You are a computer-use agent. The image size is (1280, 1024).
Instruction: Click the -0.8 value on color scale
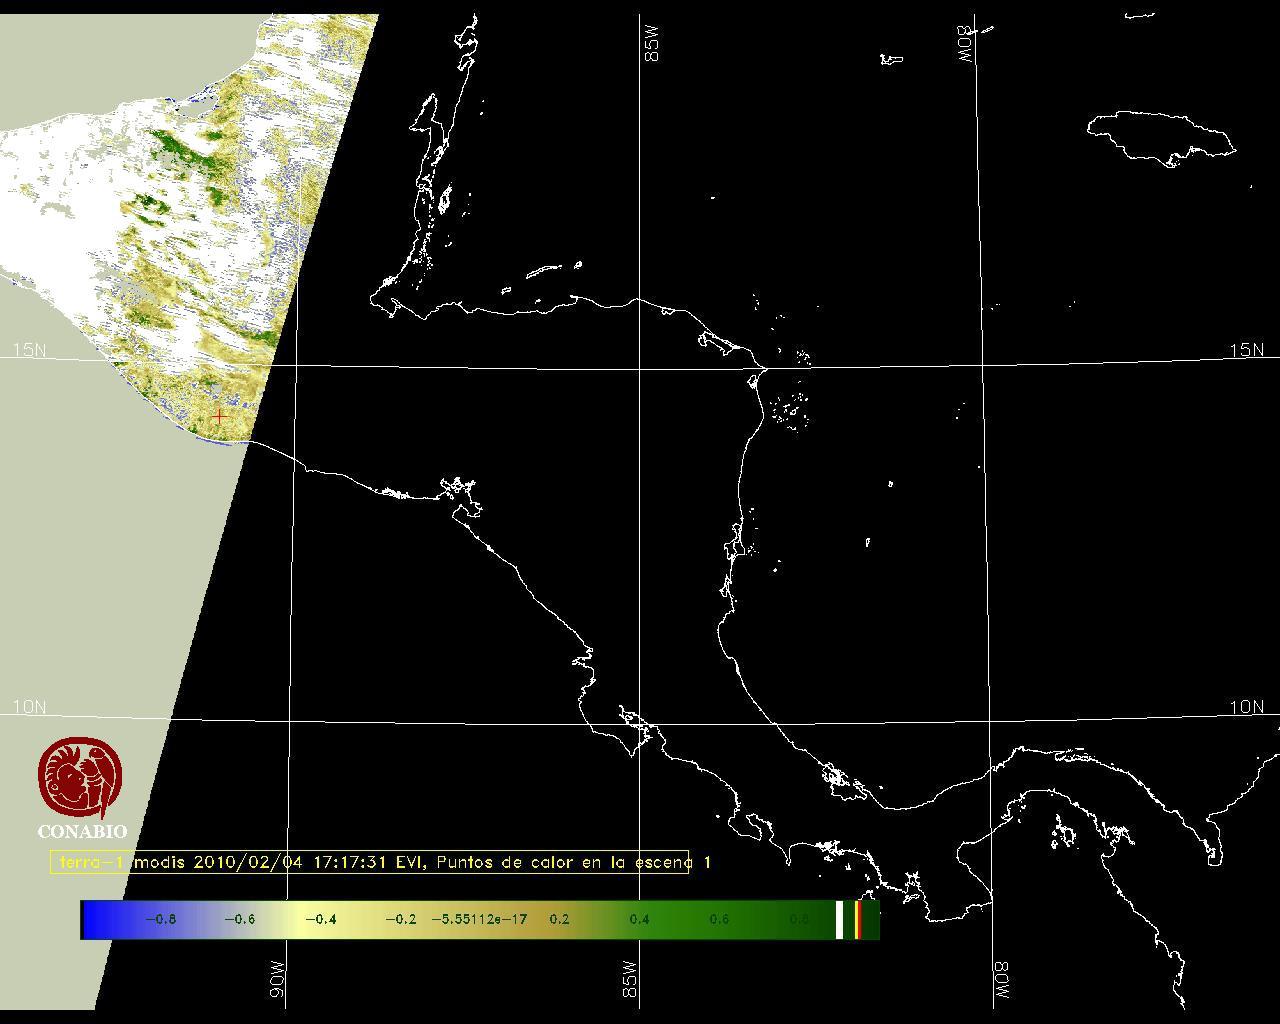[160, 919]
